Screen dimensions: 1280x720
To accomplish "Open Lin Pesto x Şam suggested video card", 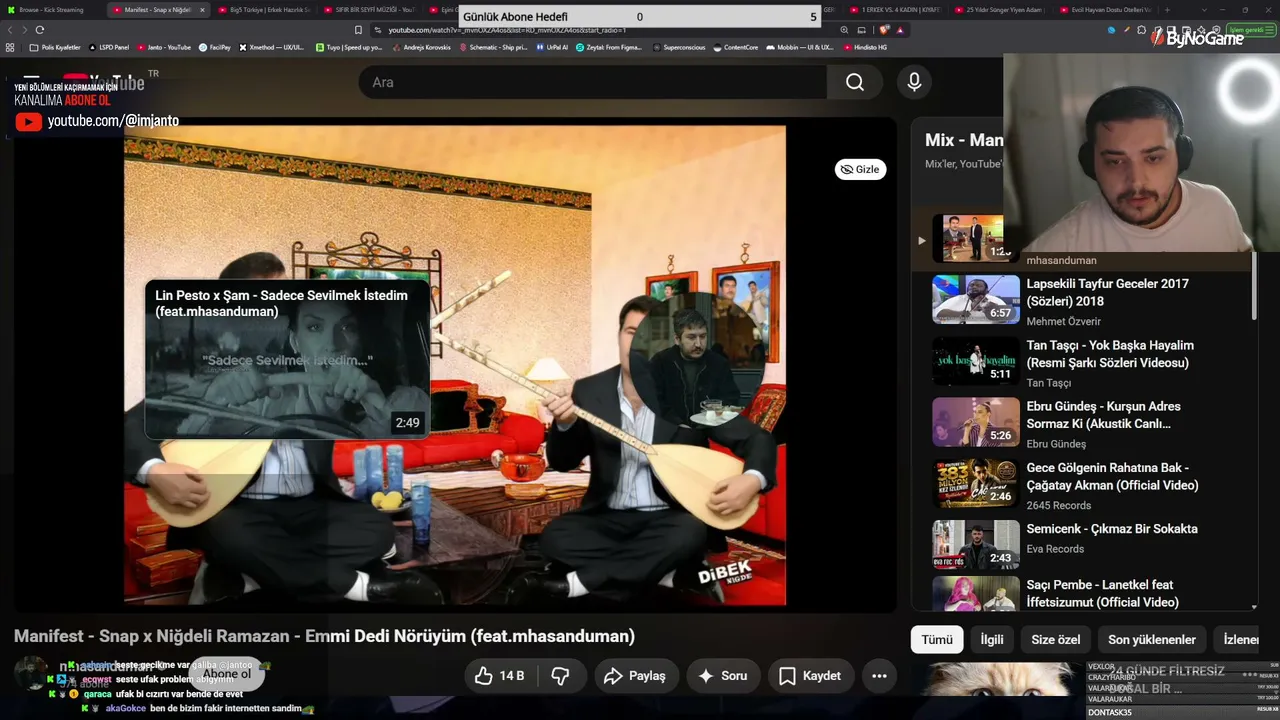I will [288, 360].
